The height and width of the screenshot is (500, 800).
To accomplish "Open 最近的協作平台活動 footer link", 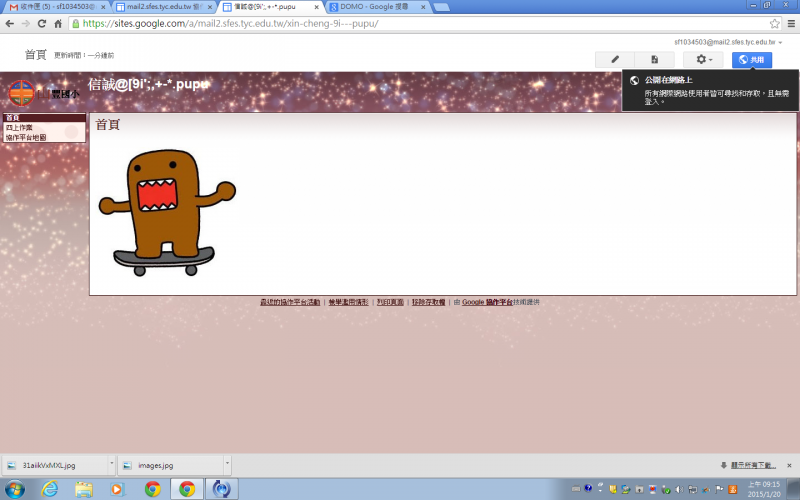I will [x=290, y=302].
